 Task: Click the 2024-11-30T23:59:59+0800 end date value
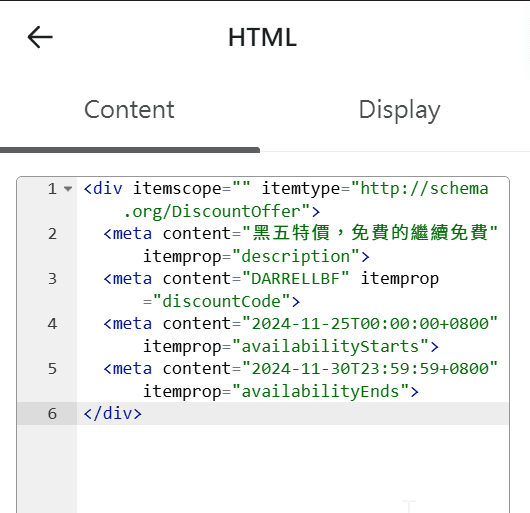coord(370,368)
